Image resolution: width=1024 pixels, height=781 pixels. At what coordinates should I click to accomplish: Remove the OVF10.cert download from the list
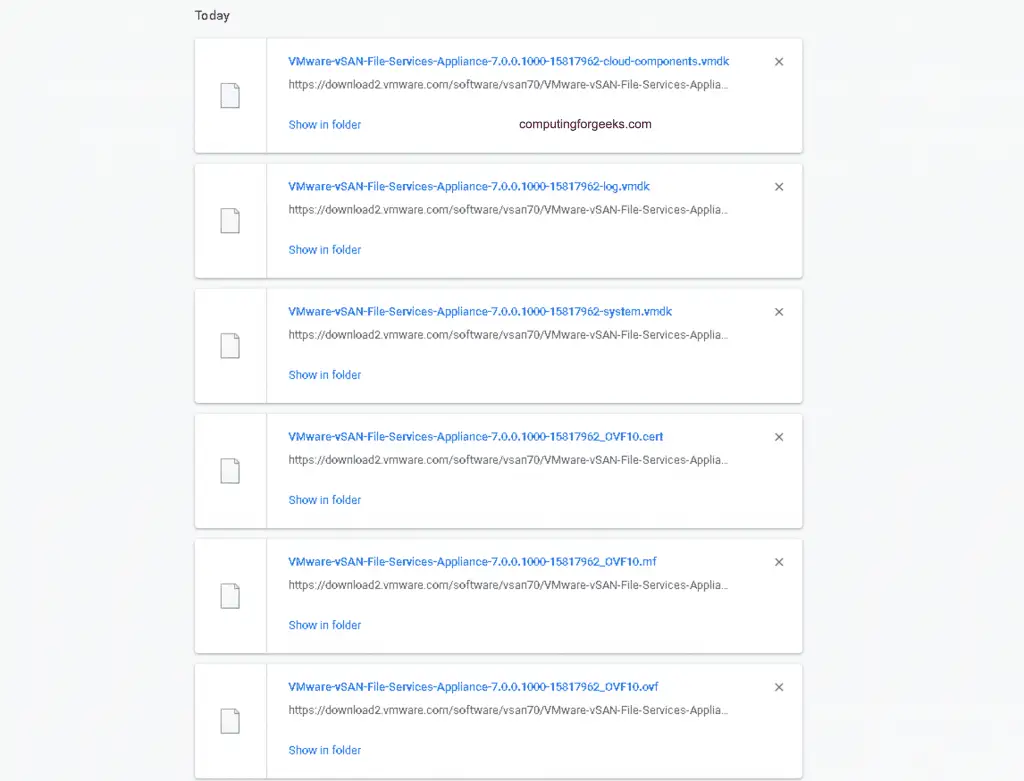(x=779, y=437)
